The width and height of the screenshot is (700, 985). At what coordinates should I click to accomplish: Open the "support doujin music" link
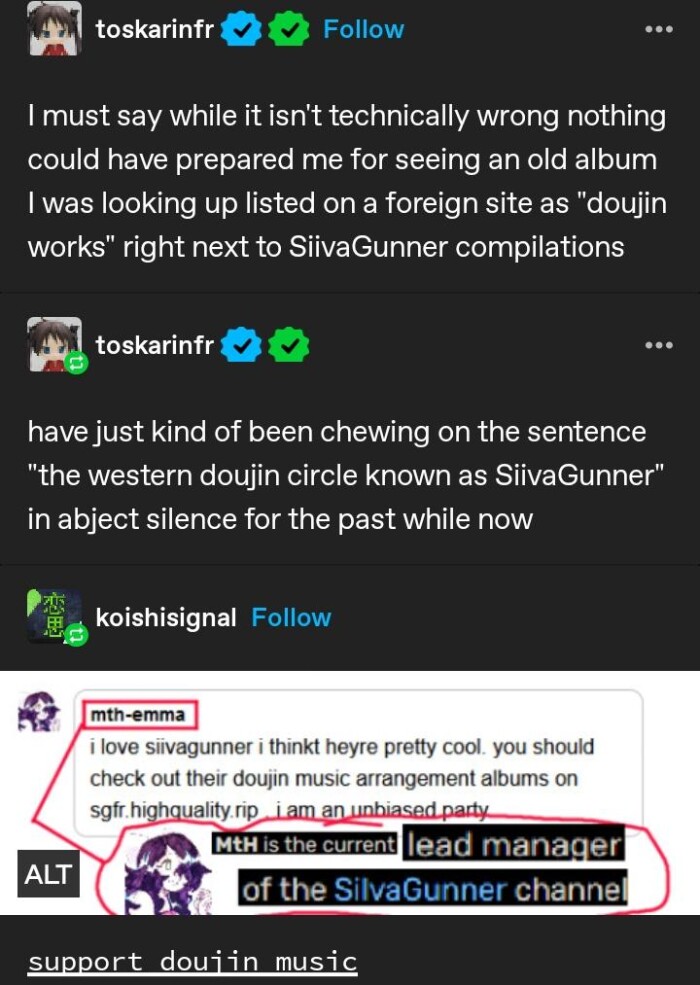coord(192,962)
